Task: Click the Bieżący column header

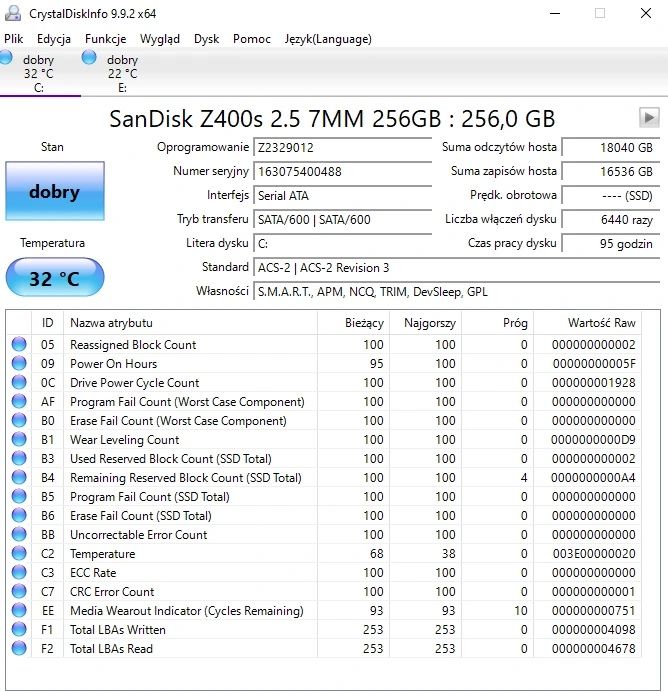Action: pyautogui.click(x=353, y=323)
